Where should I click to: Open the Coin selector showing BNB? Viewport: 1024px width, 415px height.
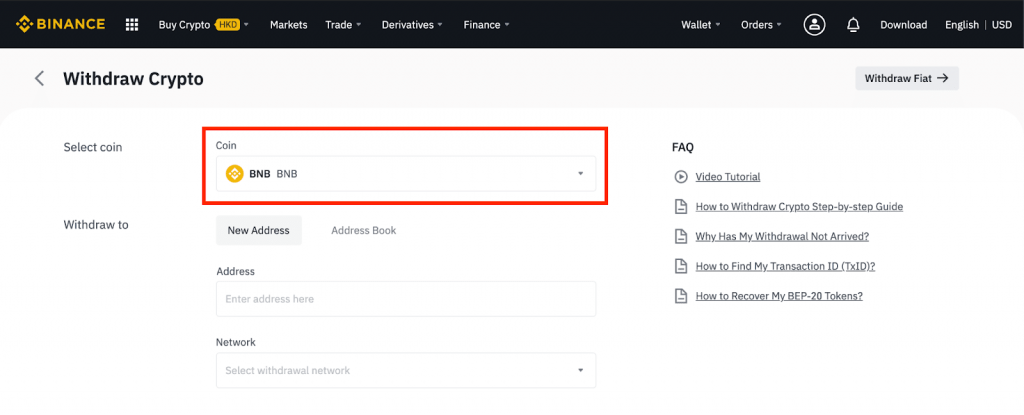(406, 174)
